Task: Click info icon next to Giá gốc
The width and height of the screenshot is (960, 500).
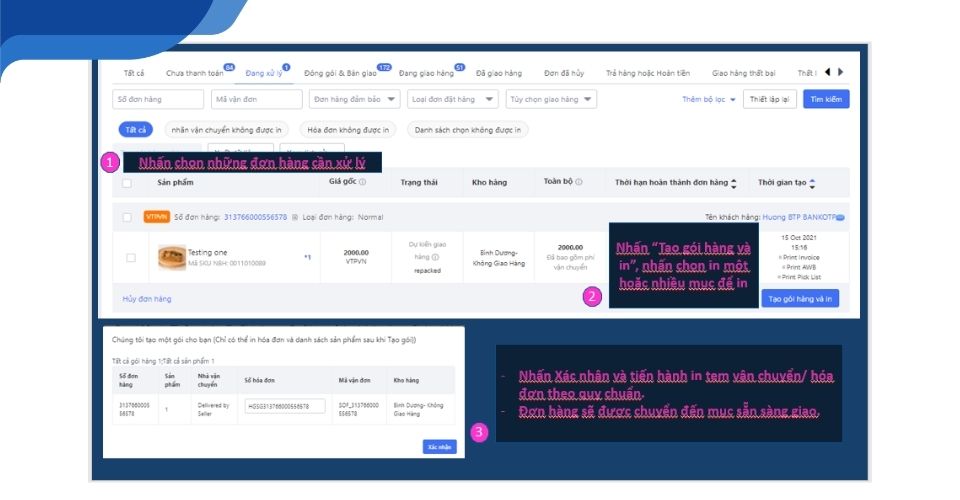Action: 362,182
